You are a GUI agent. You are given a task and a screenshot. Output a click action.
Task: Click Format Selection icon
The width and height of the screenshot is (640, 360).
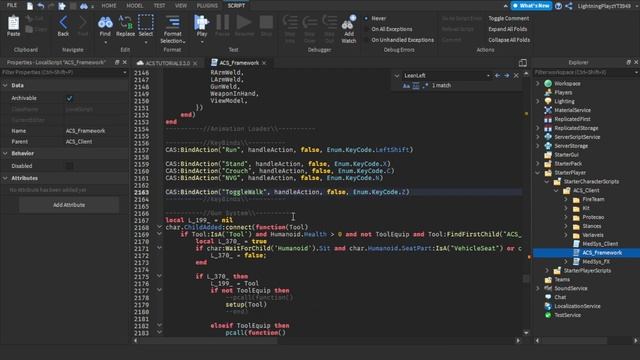click(173, 22)
